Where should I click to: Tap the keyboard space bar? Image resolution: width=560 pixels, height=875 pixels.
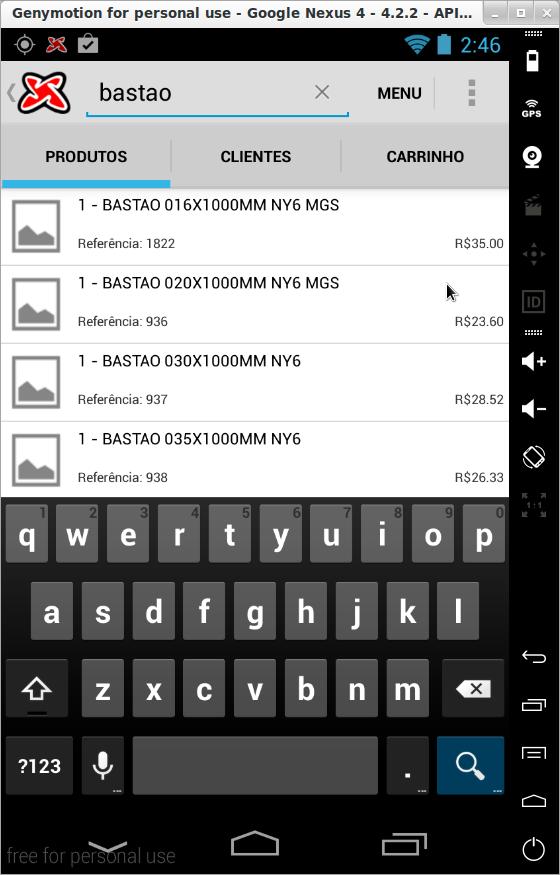(255, 765)
